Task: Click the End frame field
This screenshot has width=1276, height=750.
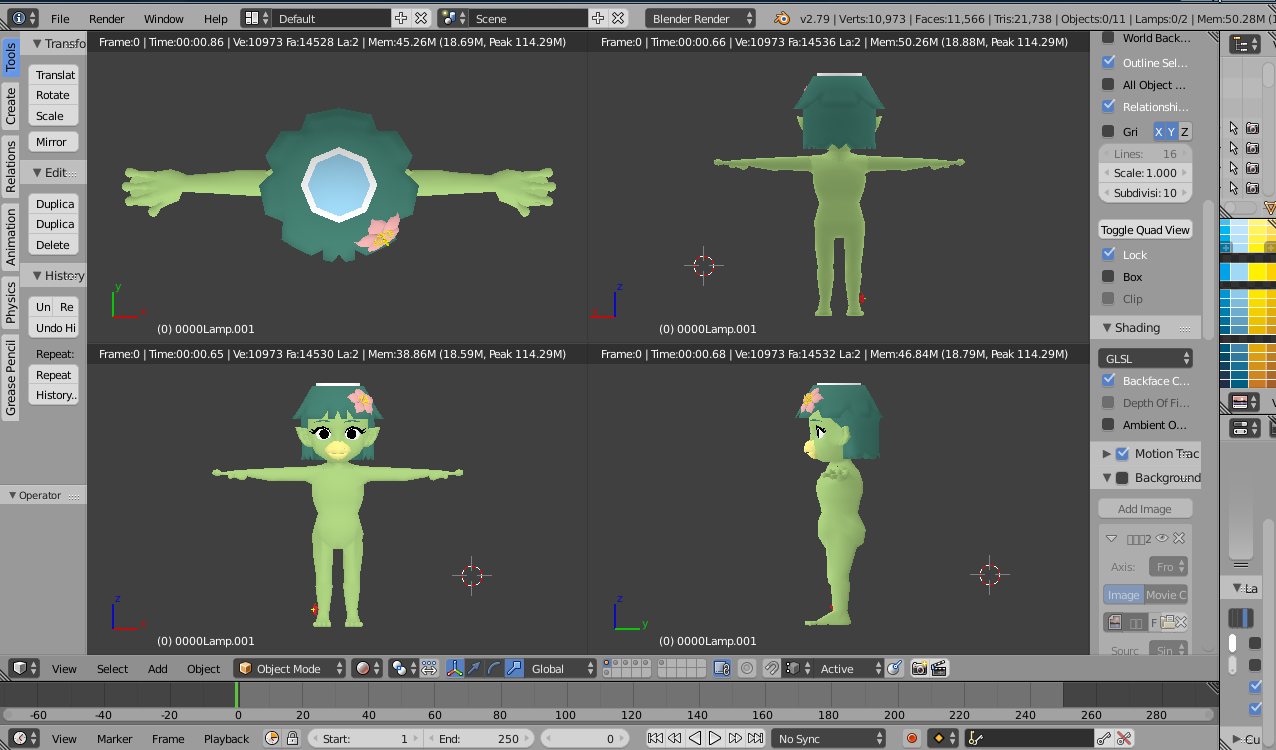Action: click(478, 739)
